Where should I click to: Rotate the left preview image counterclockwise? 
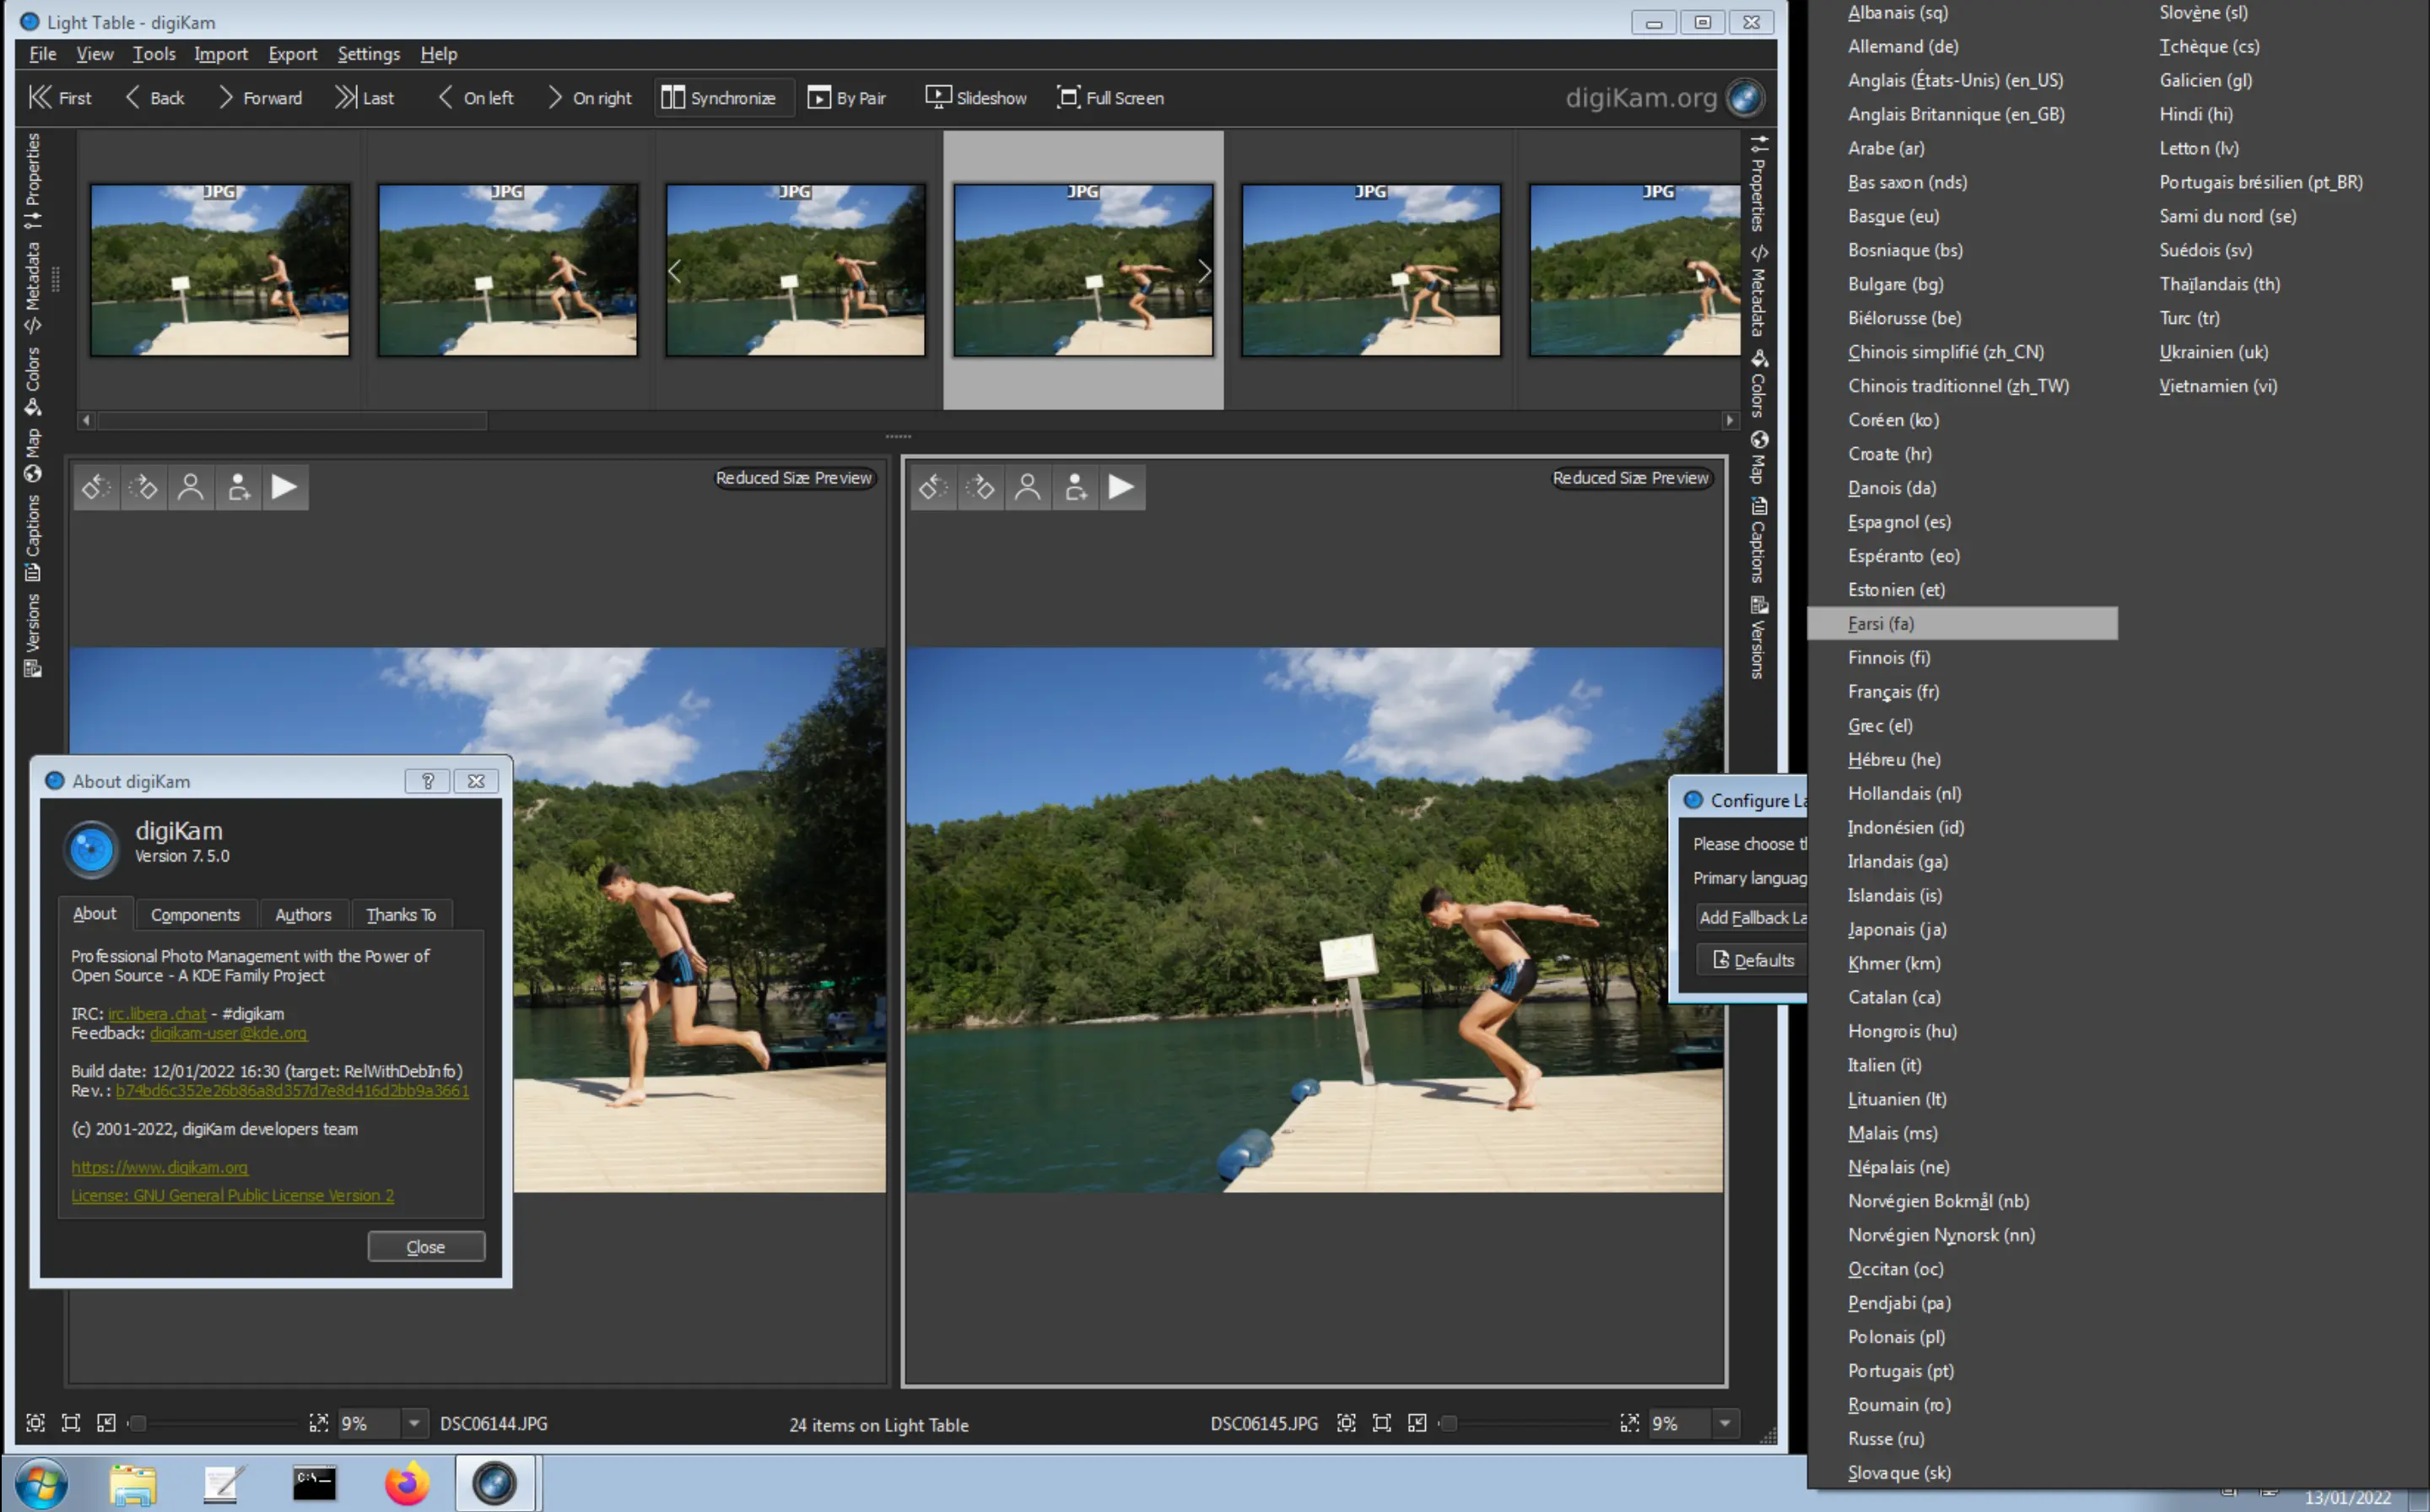pos(96,487)
